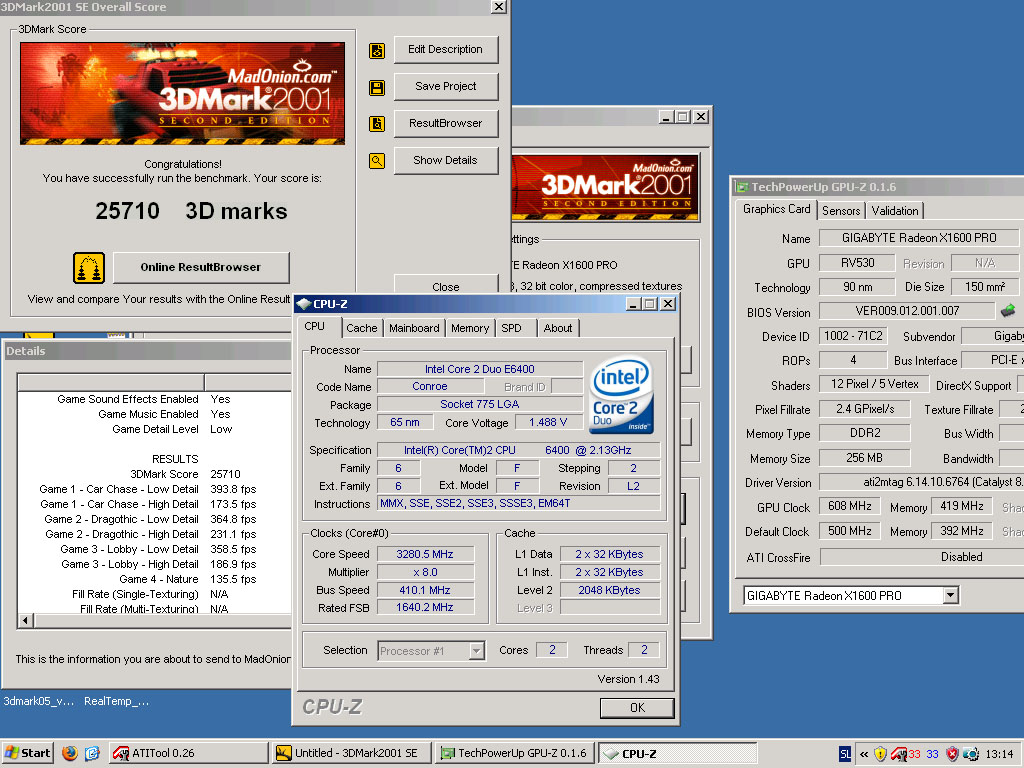Click the taskbar clock showing 13:14
The width and height of the screenshot is (1024, 768).
(999, 754)
